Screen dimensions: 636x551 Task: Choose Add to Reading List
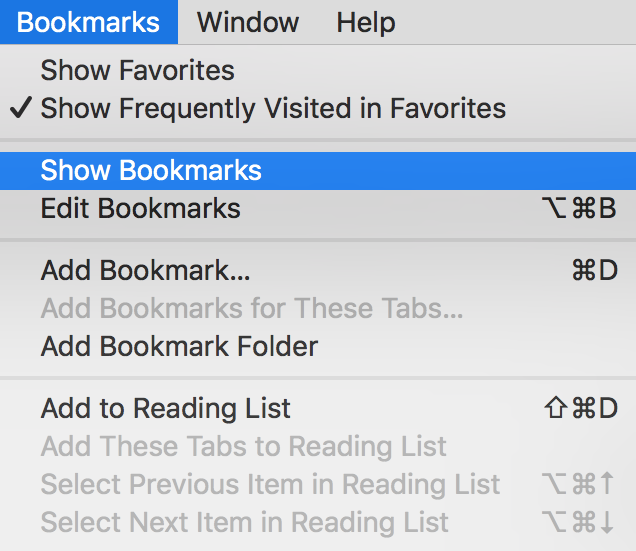(165, 409)
